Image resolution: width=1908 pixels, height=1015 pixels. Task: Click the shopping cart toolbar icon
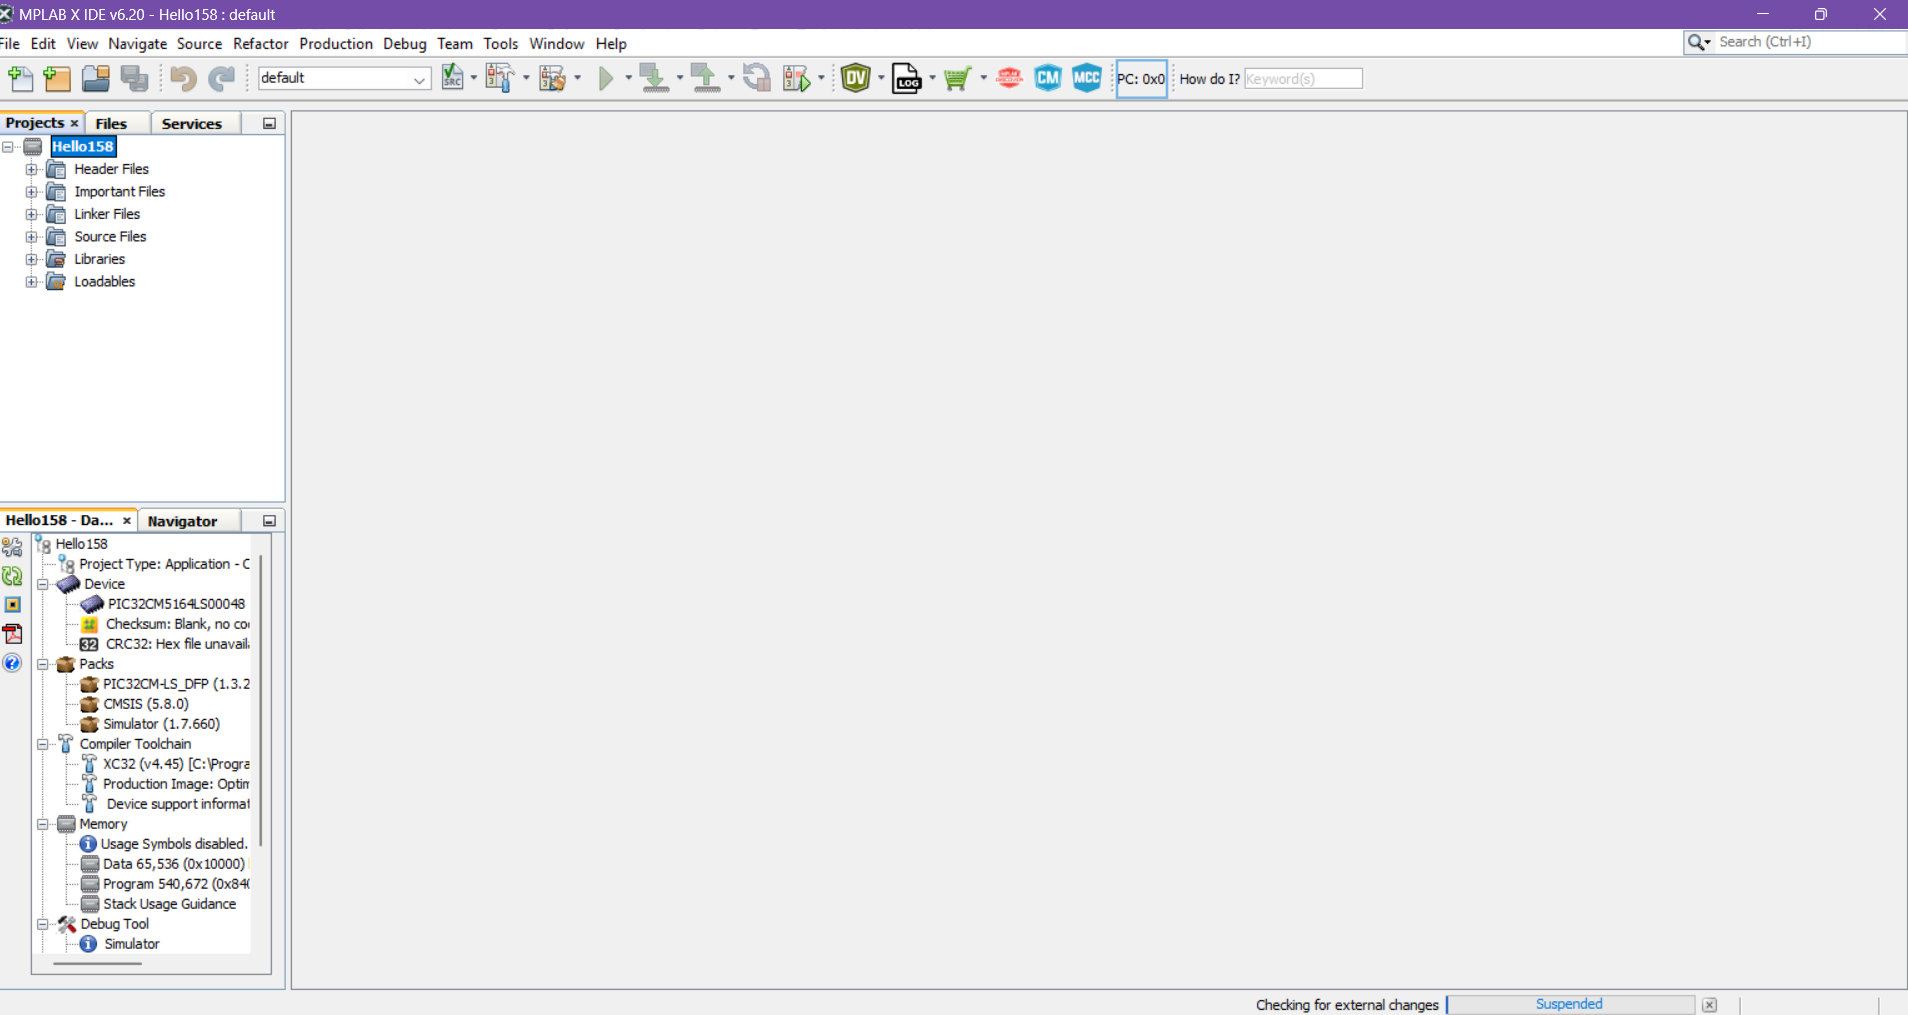click(957, 78)
